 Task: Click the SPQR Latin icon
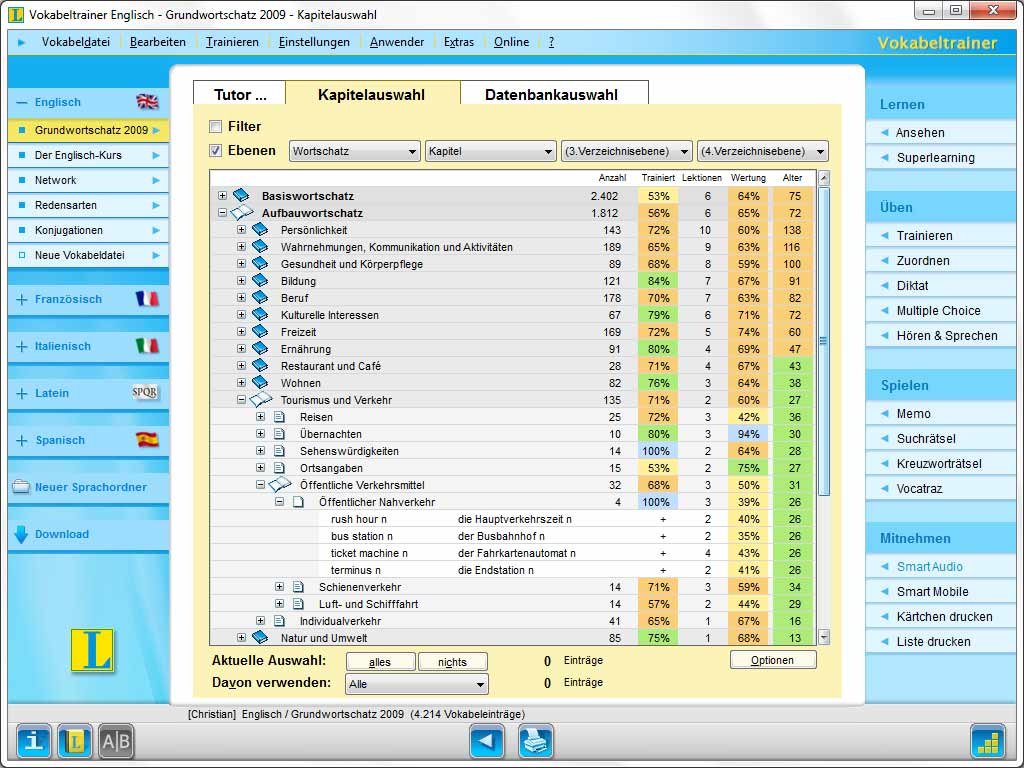(145, 392)
